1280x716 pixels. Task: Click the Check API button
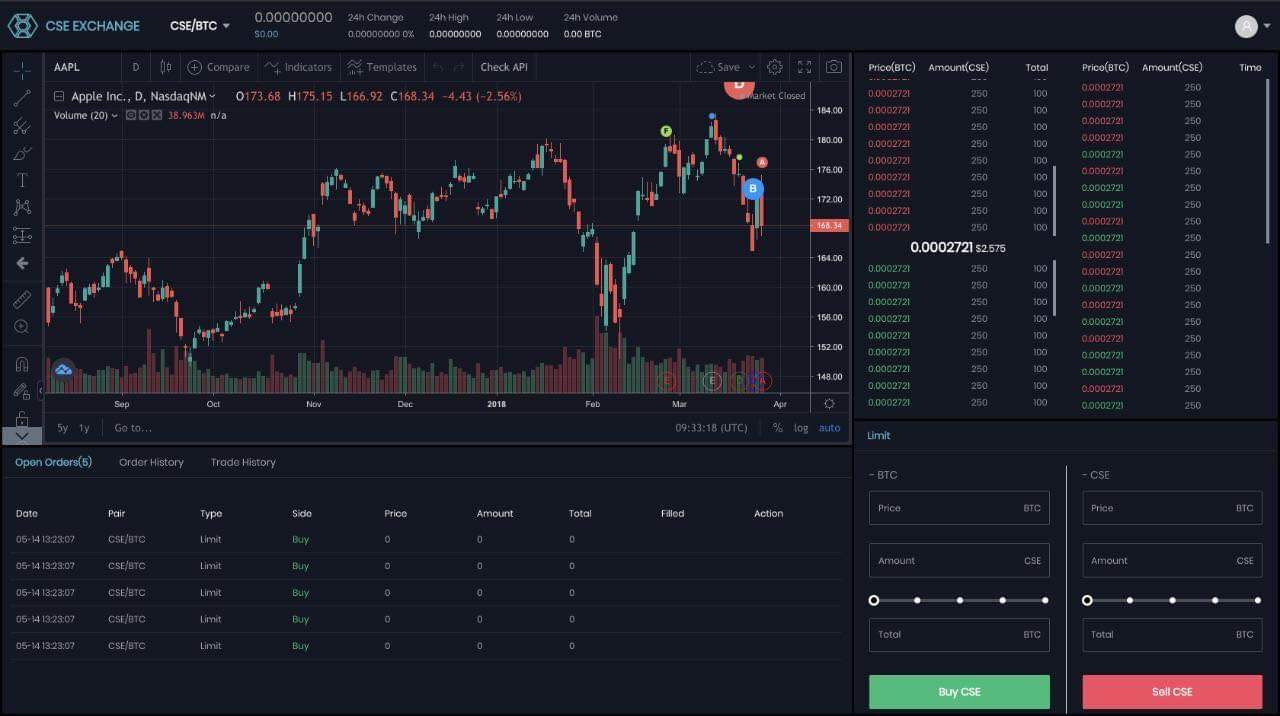504,67
